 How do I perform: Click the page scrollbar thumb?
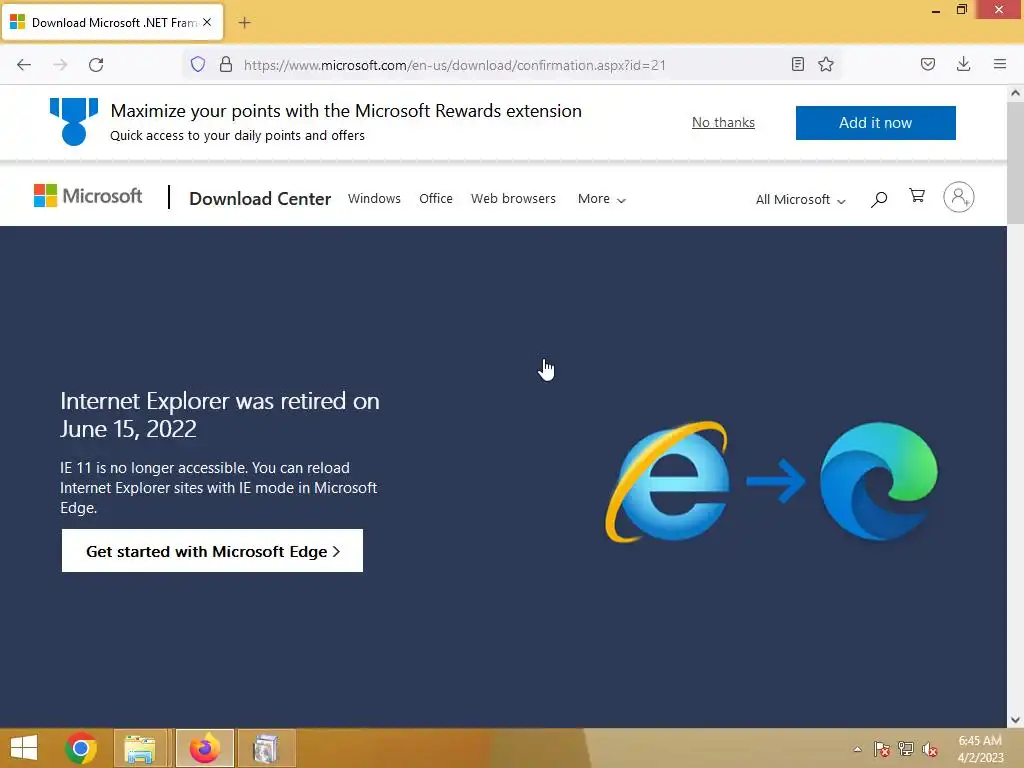tap(1015, 163)
